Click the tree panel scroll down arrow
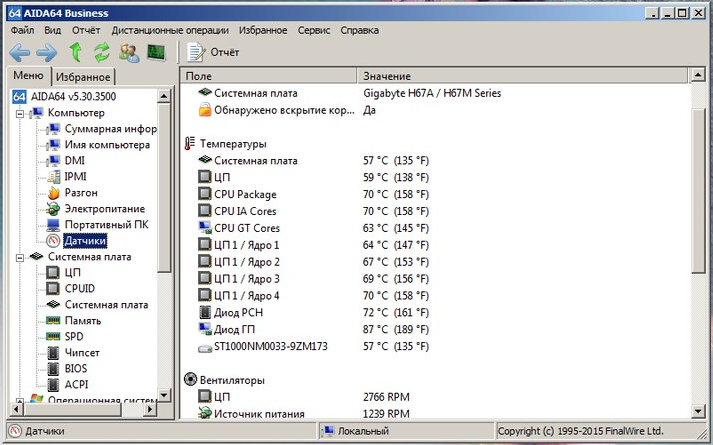713x445 pixels. (164, 395)
